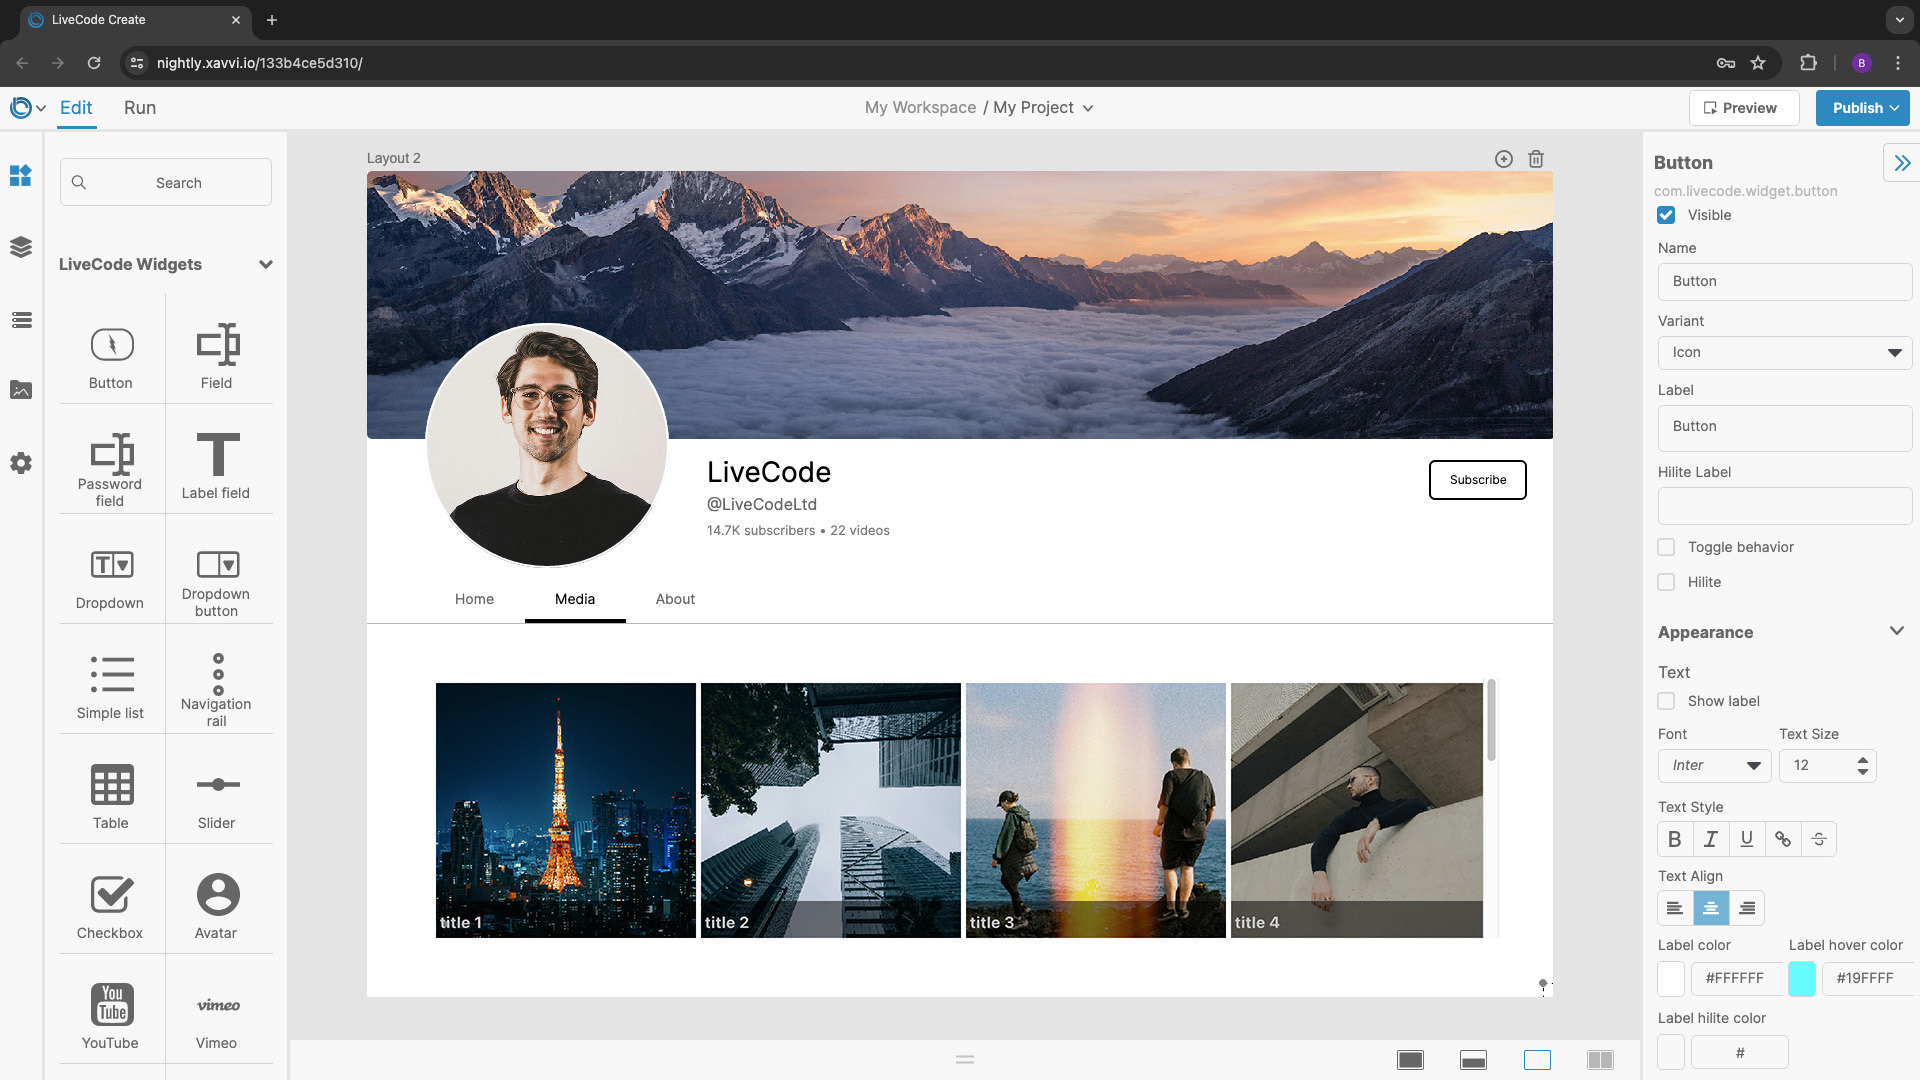Click the Preview button

coord(1743,108)
